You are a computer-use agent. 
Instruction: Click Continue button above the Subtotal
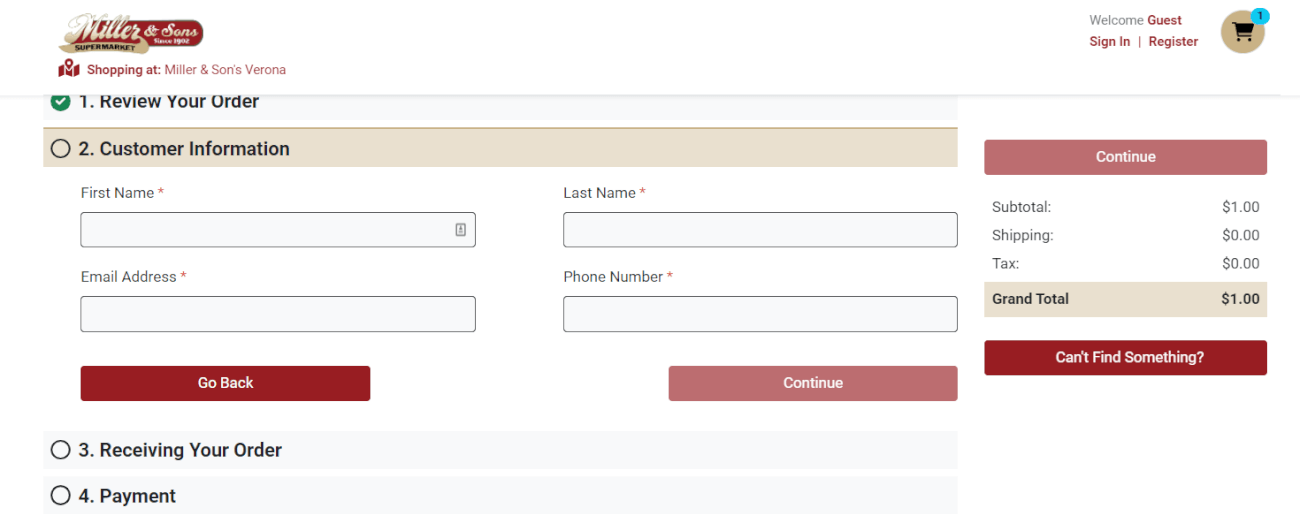point(1125,157)
